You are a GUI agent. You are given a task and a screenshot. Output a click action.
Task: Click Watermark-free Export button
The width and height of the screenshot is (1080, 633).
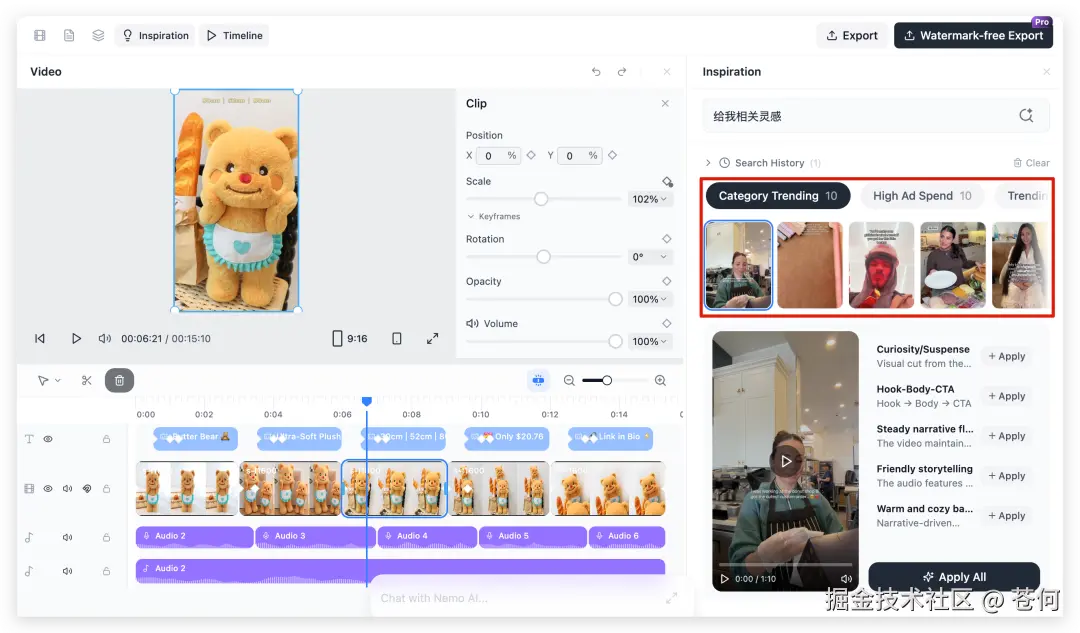973,35
